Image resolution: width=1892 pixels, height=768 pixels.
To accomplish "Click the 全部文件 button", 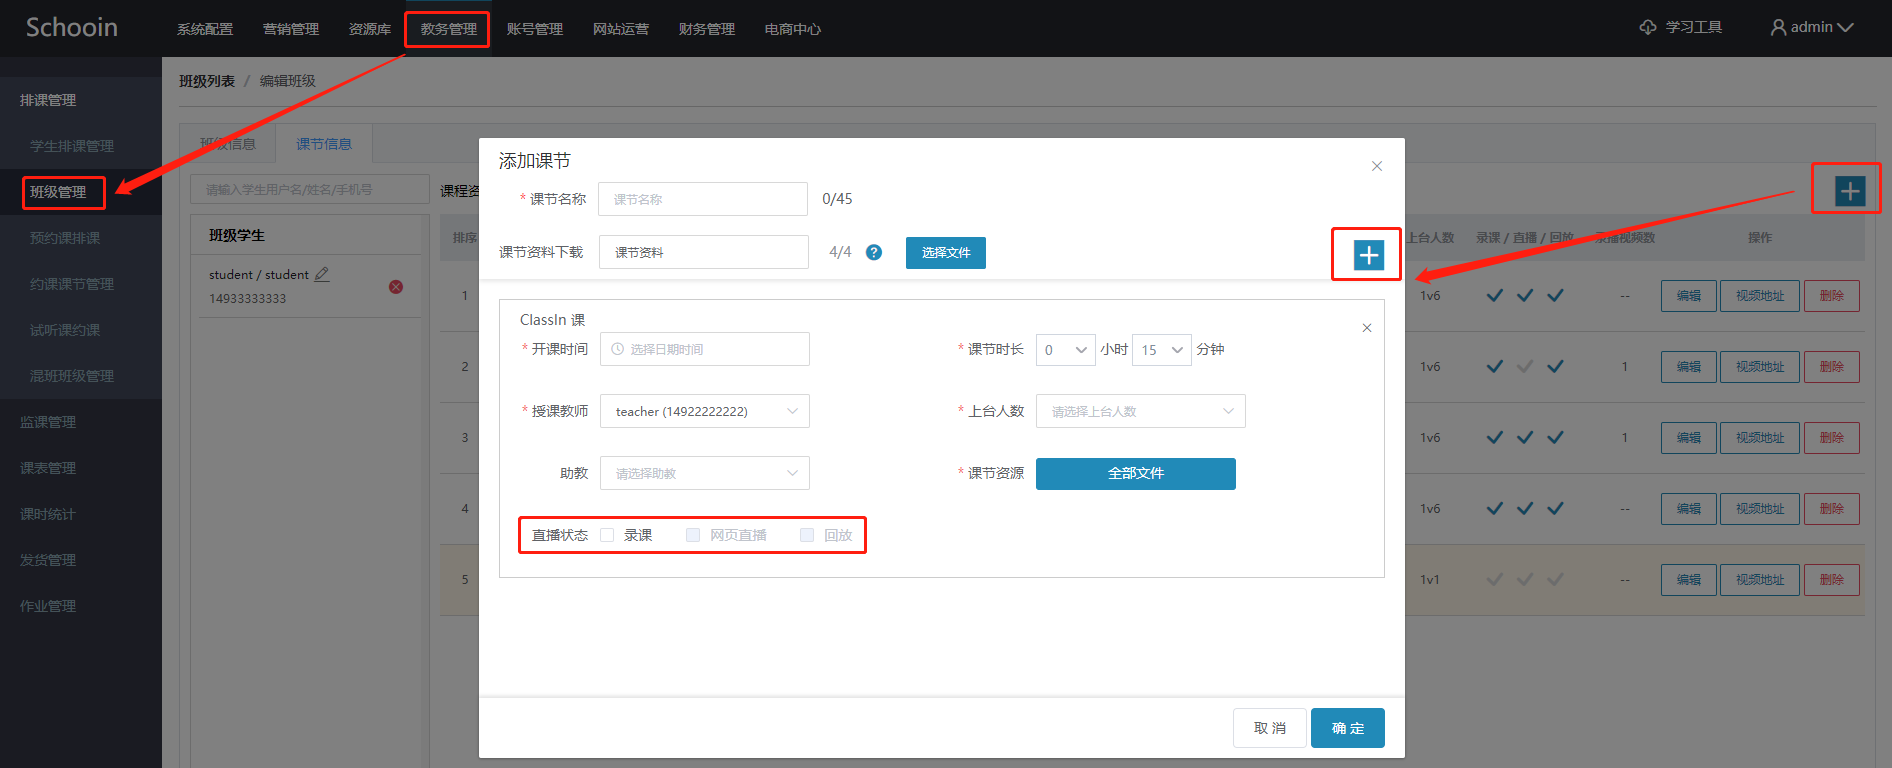I will click(1136, 474).
